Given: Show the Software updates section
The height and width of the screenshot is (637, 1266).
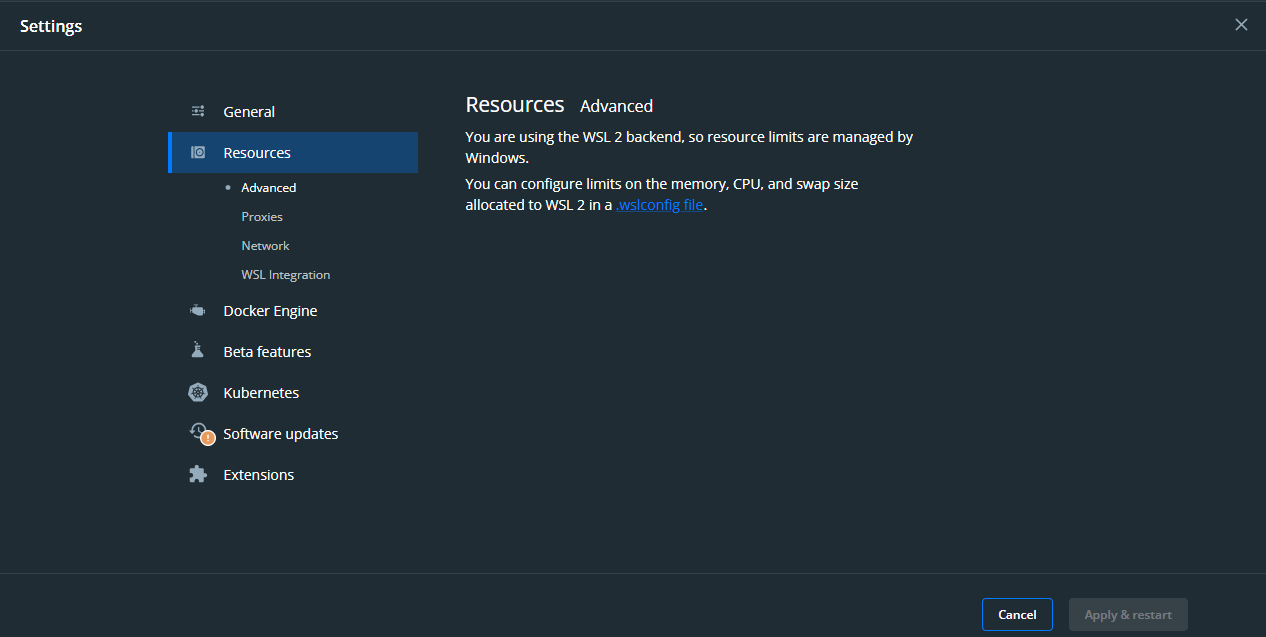Looking at the screenshot, I should coord(281,434).
